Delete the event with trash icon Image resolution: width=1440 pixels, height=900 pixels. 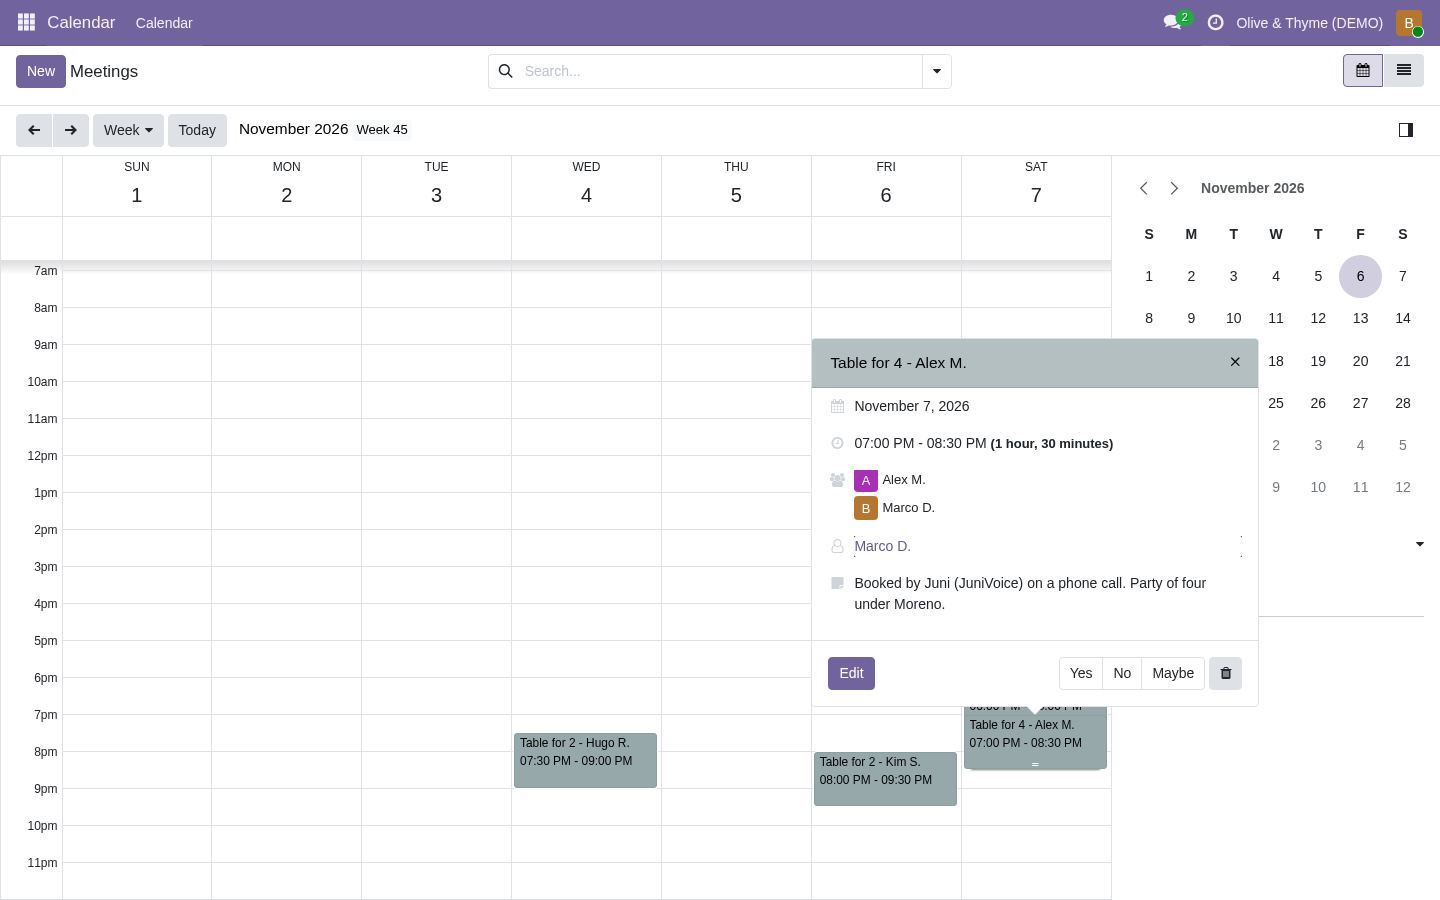point(1225,673)
